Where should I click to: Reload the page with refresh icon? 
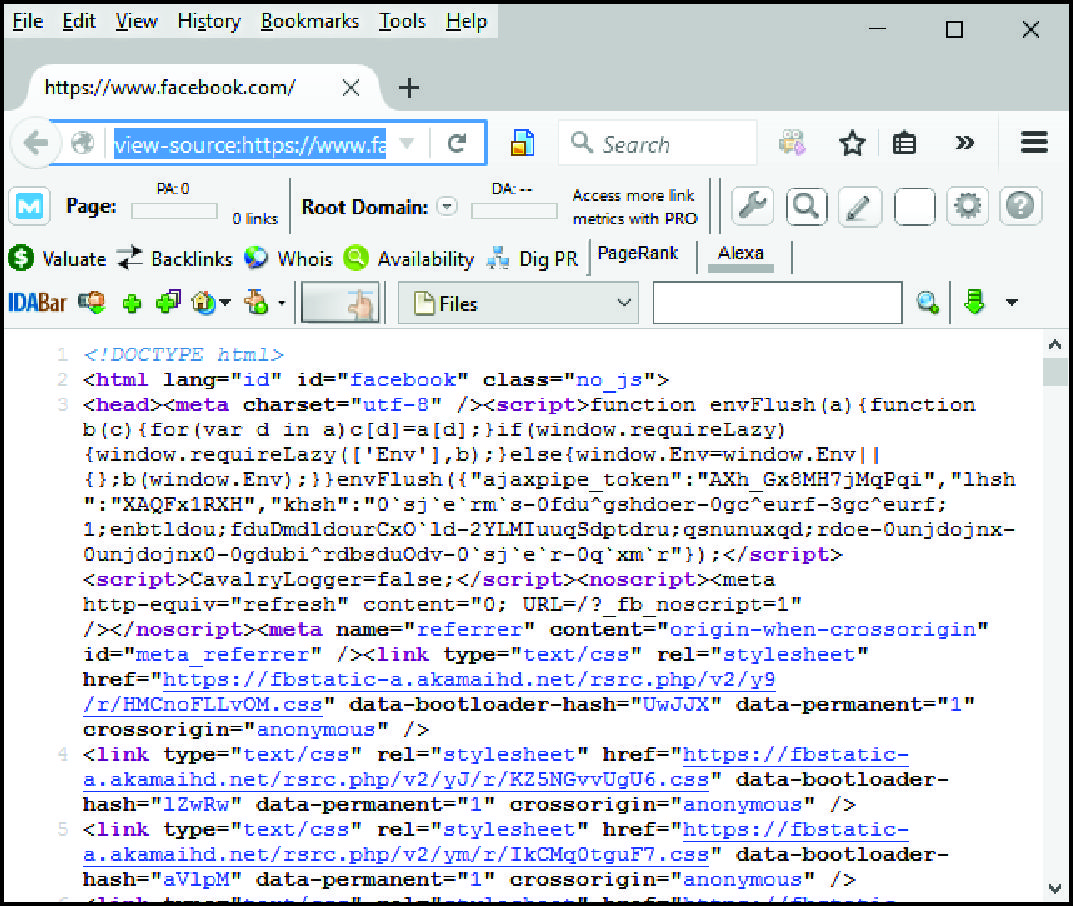[x=456, y=143]
